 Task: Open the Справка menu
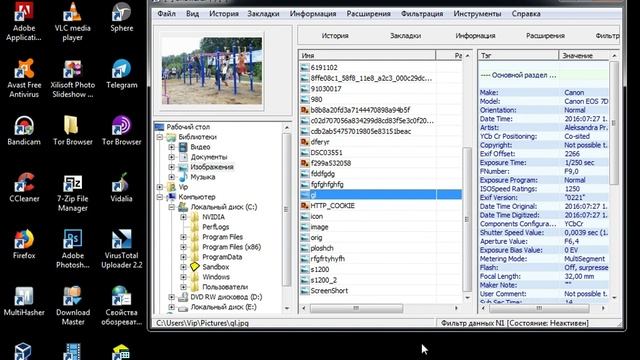tap(526, 13)
